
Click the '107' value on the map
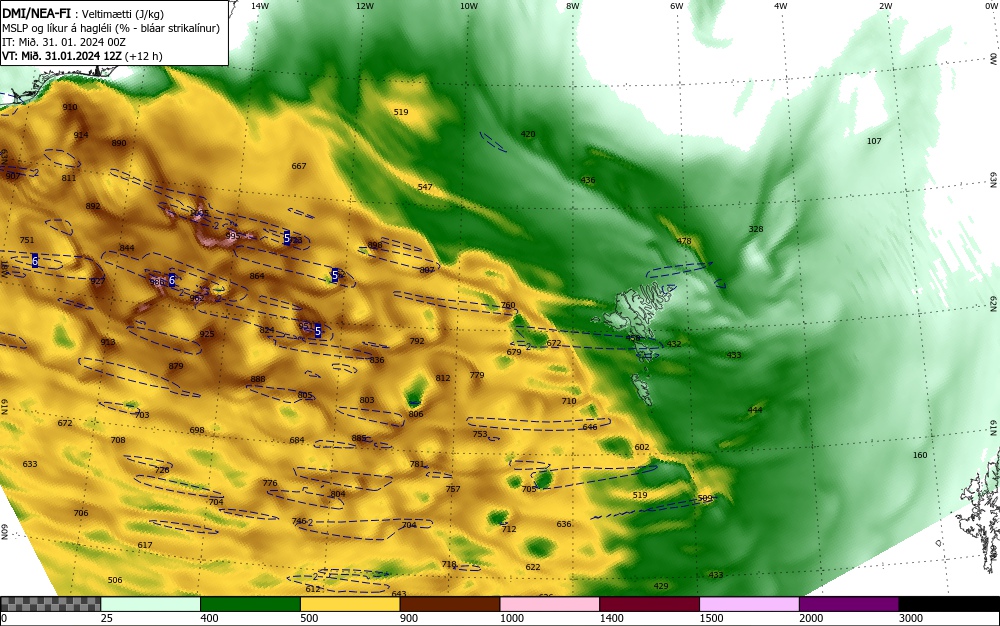tap(874, 141)
